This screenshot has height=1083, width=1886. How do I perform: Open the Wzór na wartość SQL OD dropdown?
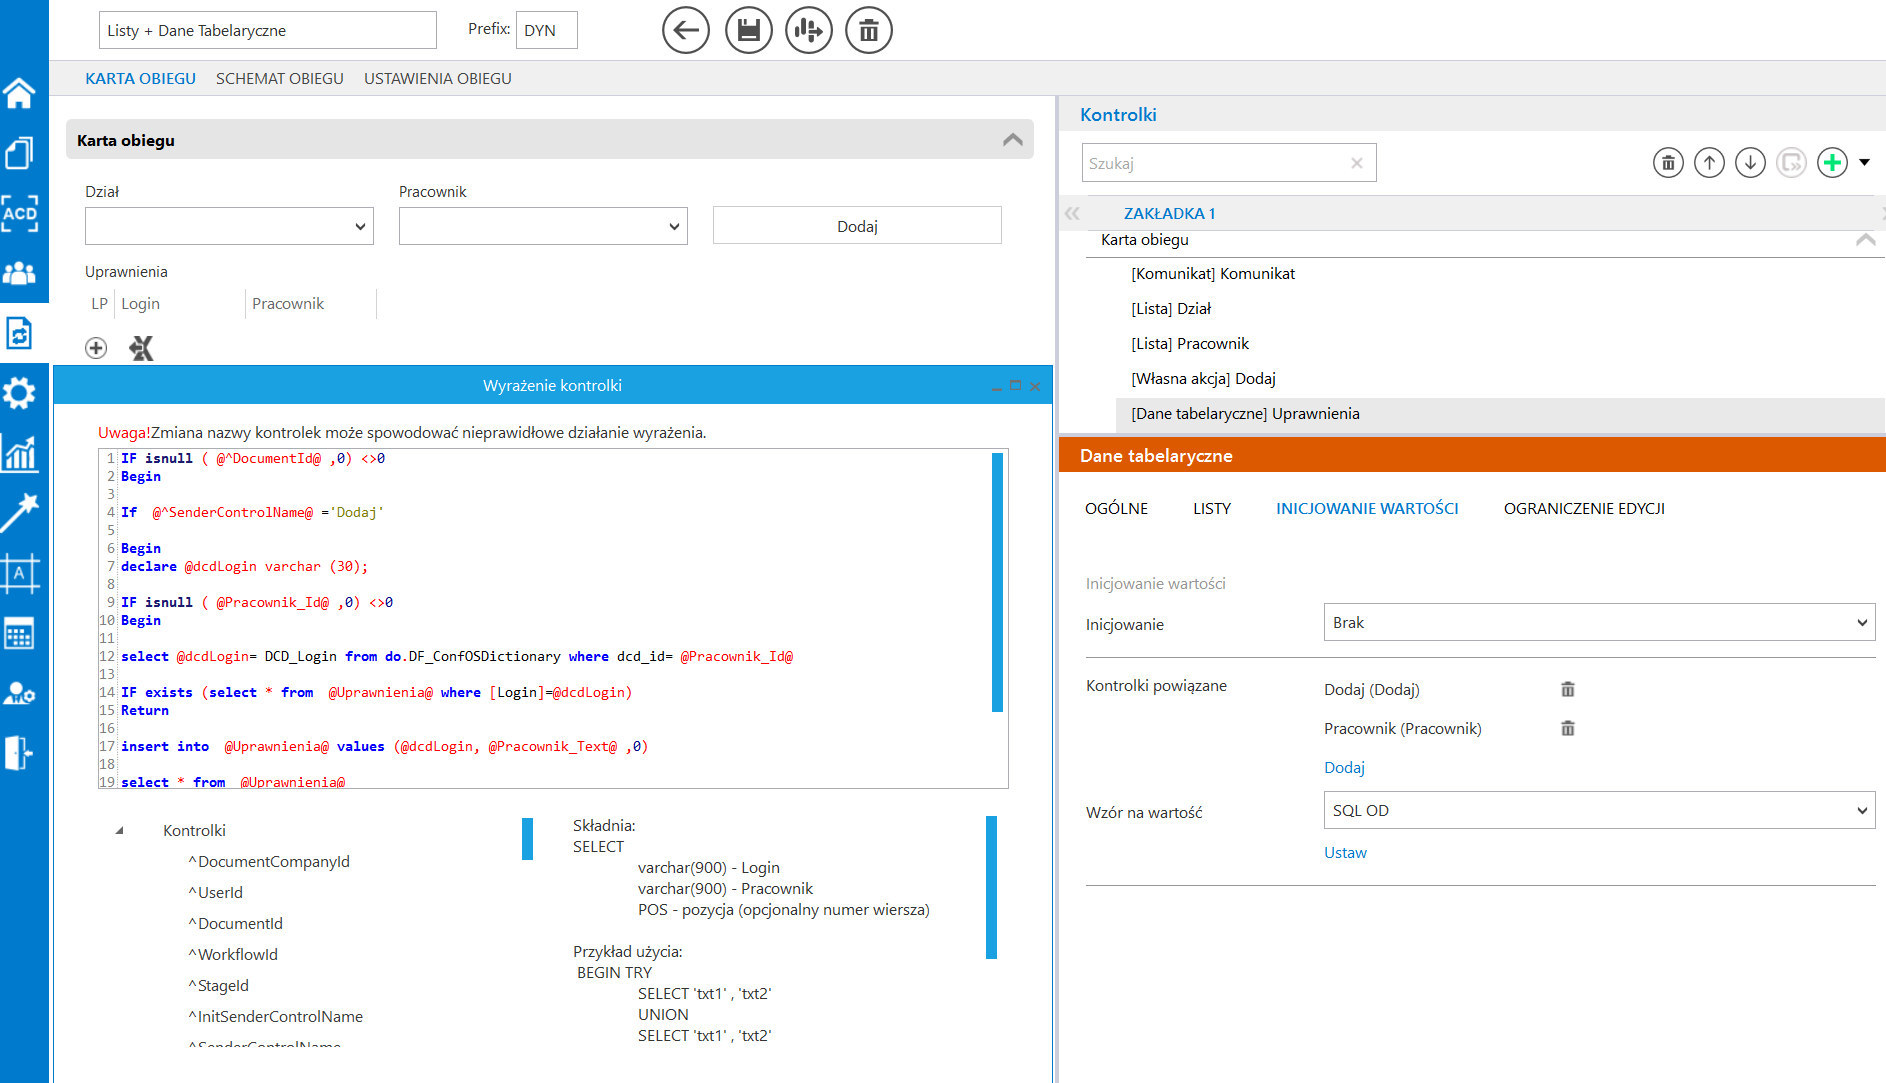coord(1598,810)
